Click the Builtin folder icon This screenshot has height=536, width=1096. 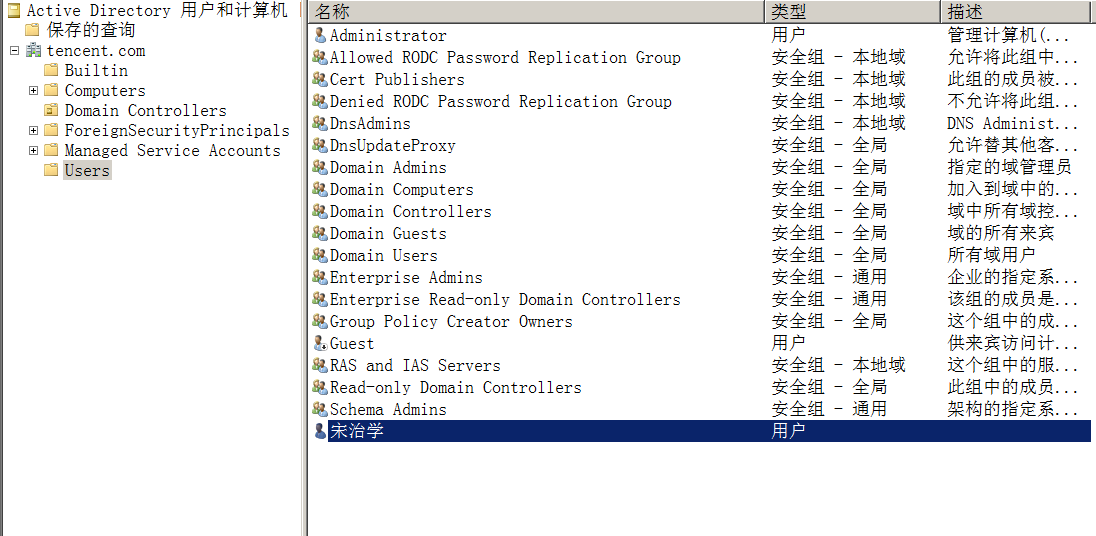[50, 71]
